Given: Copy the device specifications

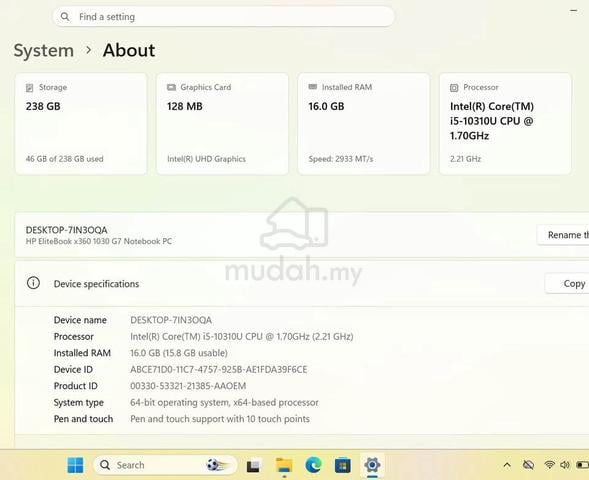Looking at the screenshot, I should coord(567,284).
